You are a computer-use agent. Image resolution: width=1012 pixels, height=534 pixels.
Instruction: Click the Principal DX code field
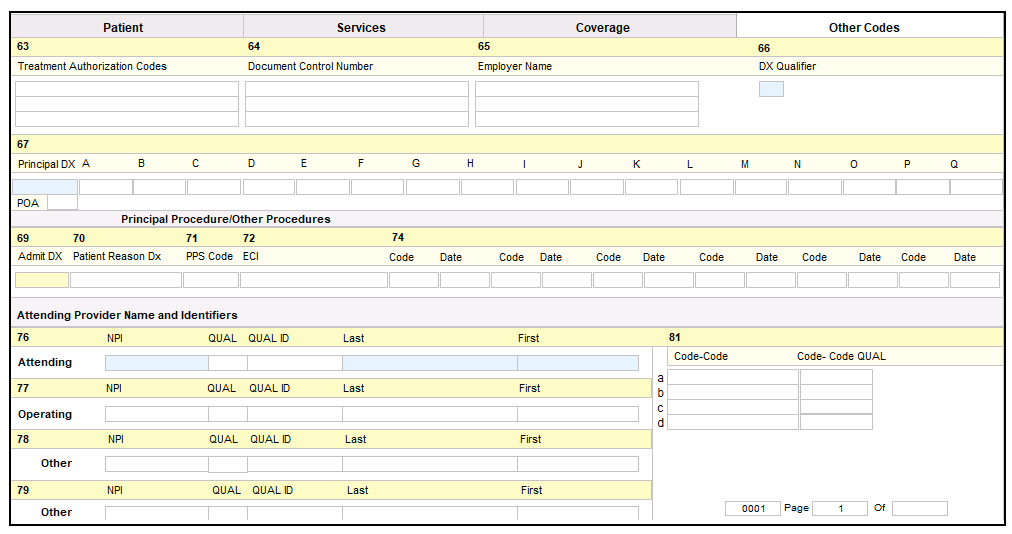44,187
